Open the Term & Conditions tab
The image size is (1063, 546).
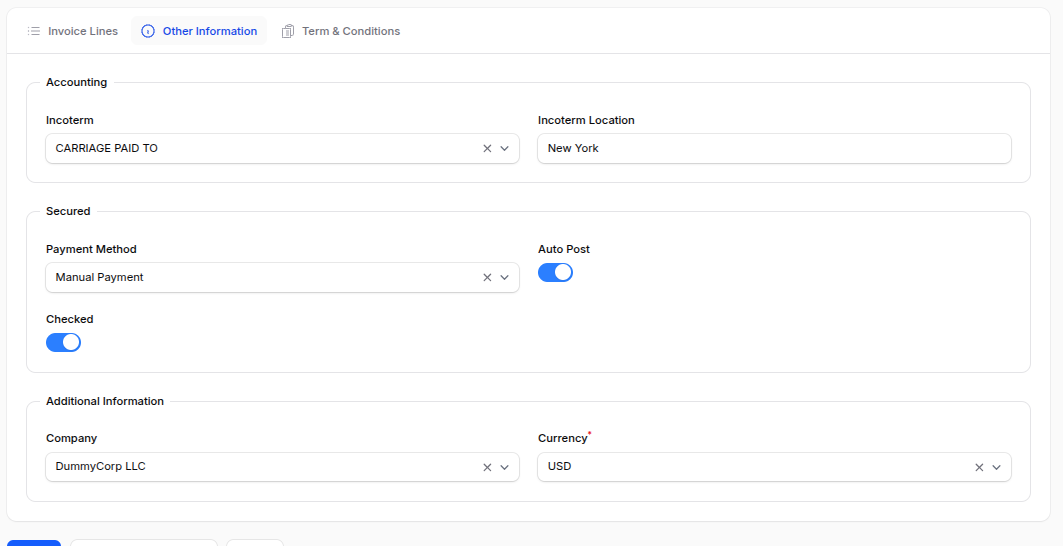(350, 31)
